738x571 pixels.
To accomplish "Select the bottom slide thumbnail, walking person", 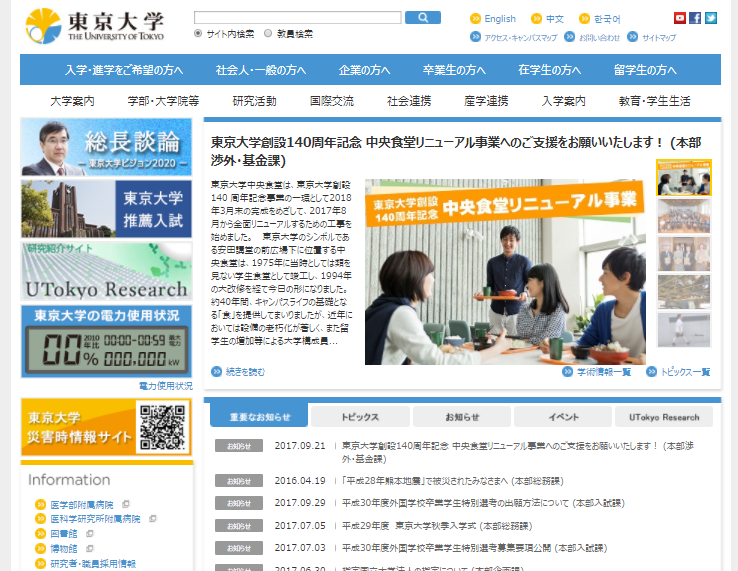I will (684, 330).
